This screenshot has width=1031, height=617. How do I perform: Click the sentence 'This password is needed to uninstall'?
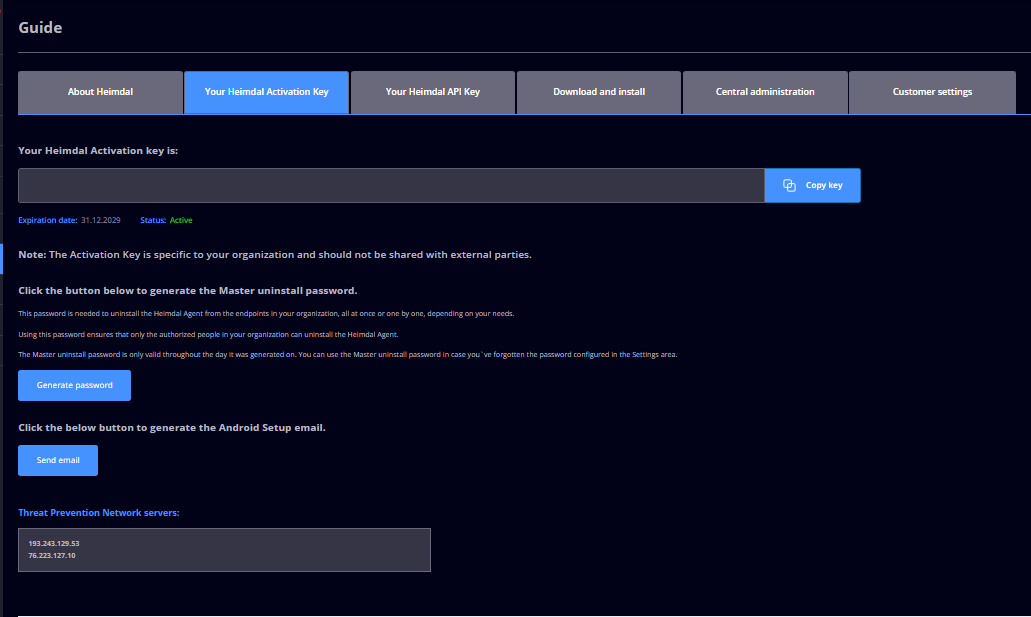pyautogui.click(x=266, y=314)
